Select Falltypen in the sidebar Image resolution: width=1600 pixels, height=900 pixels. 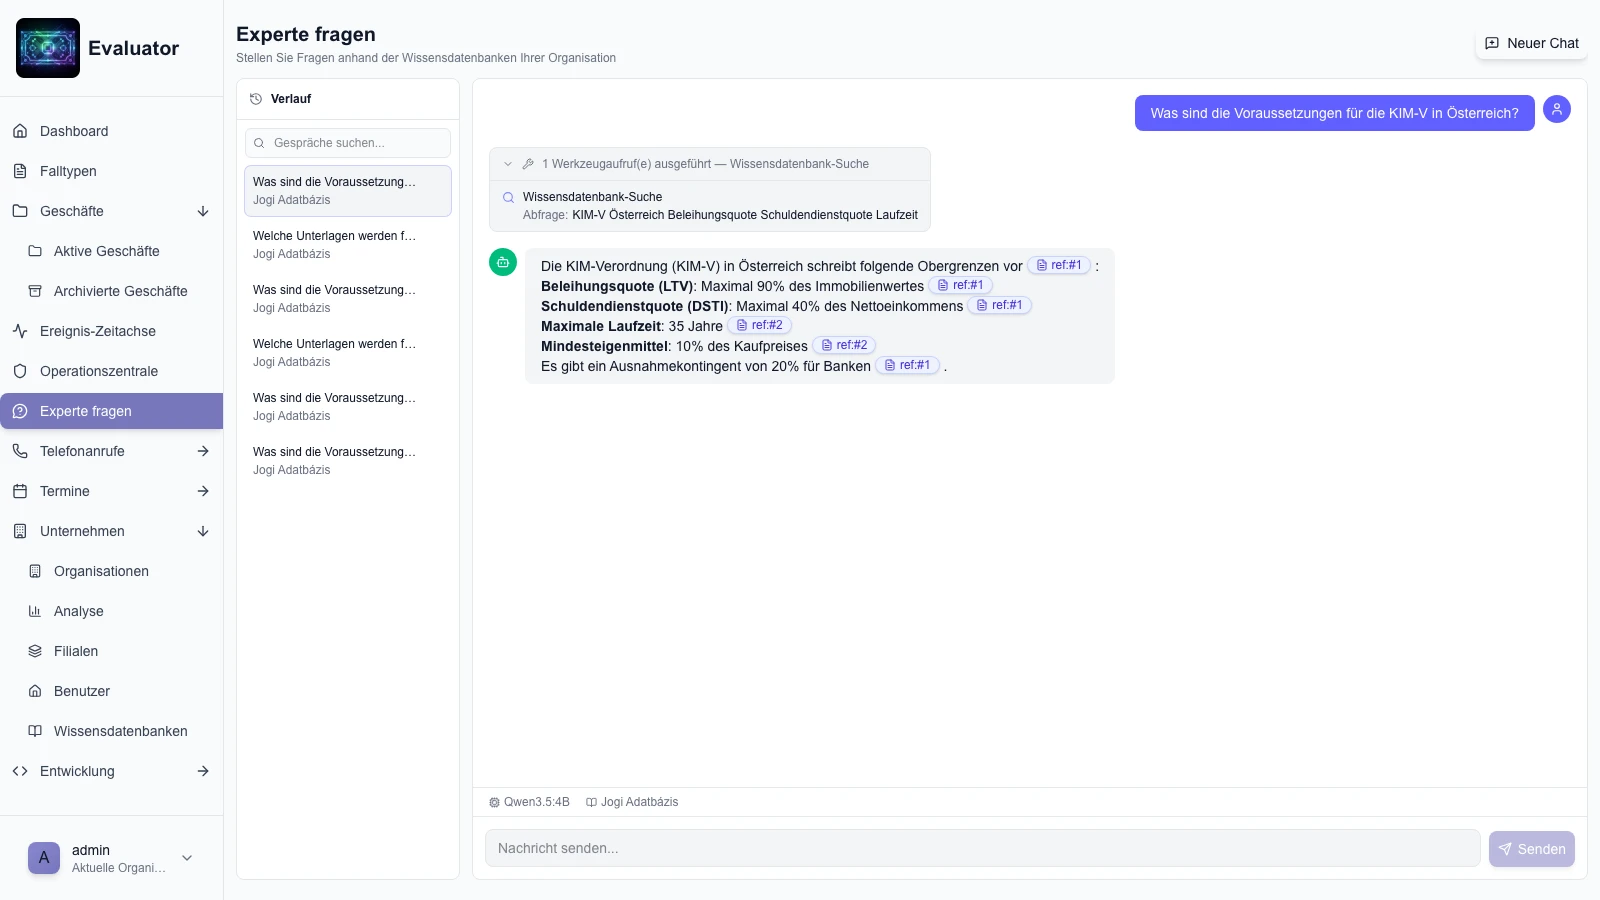(x=68, y=171)
